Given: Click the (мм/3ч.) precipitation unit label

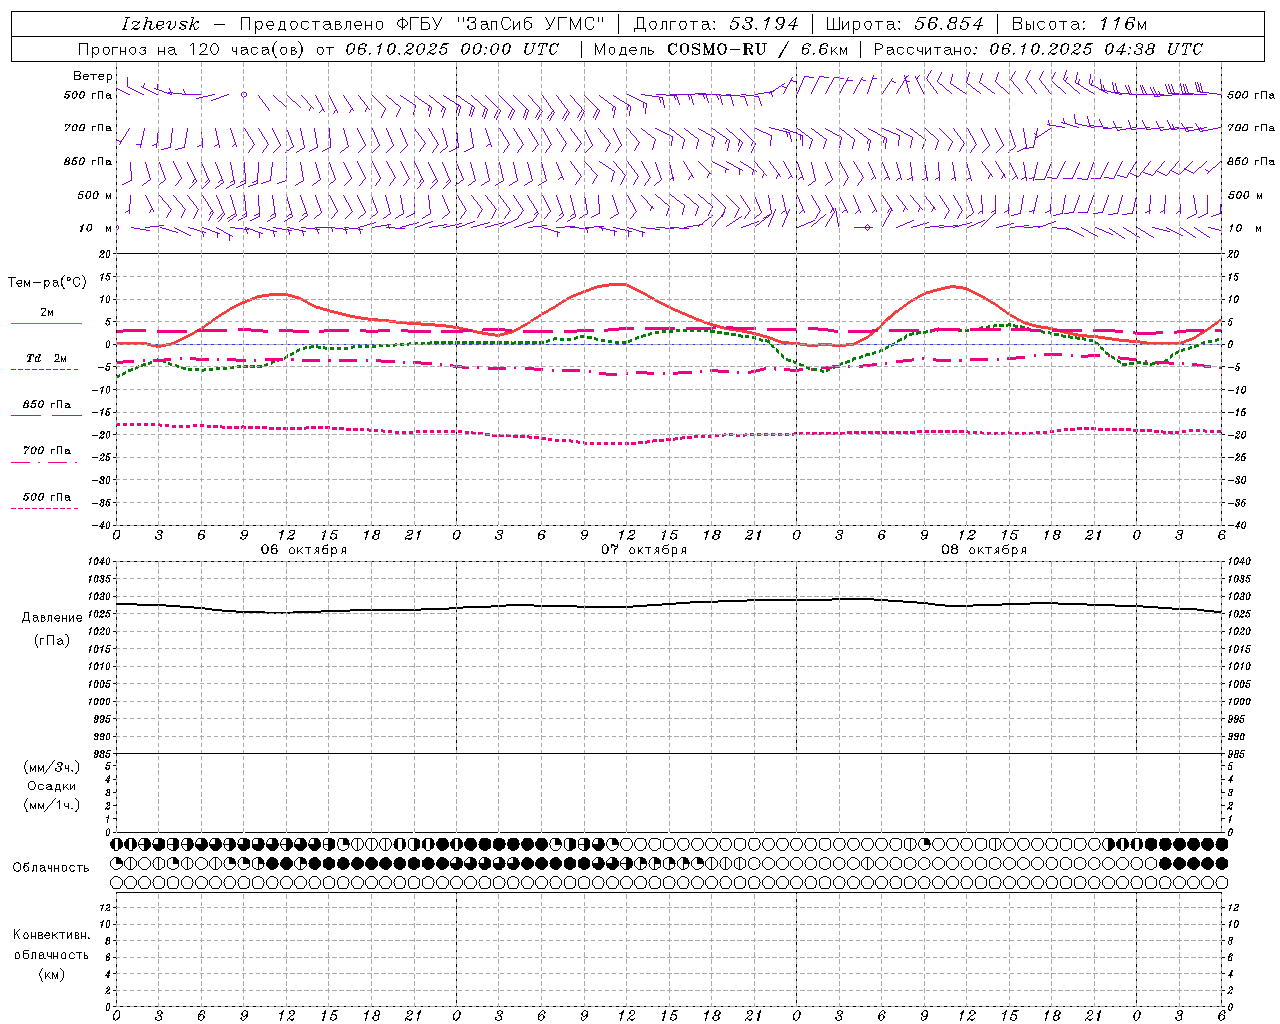Looking at the screenshot, I should click(52, 767).
